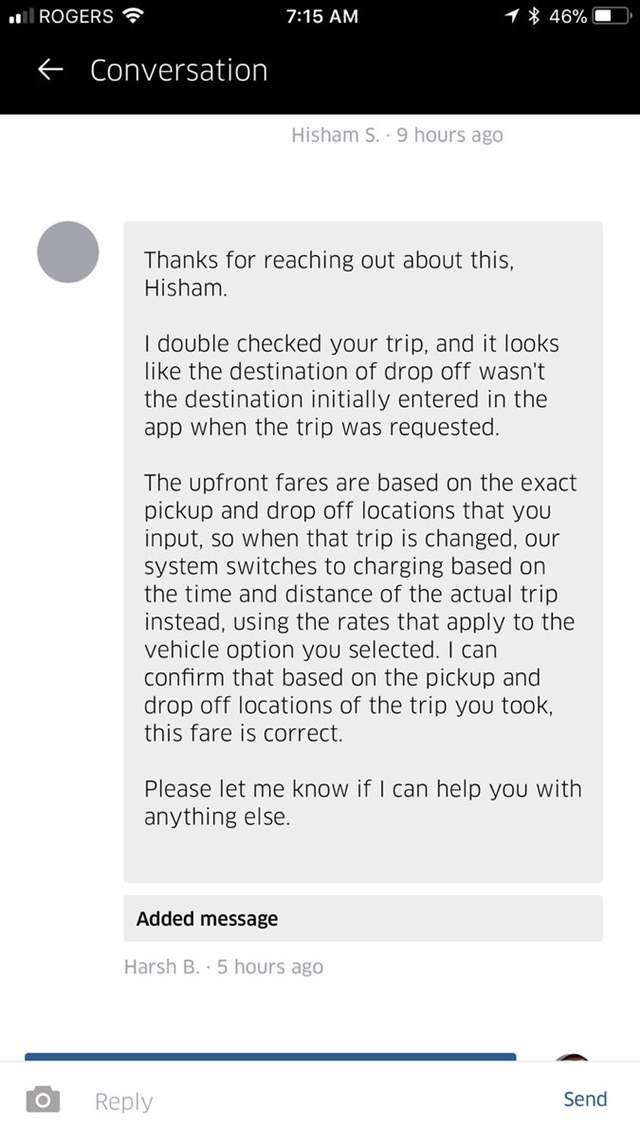The width and height of the screenshot is (640, 1138).
Task: Tap the 7:15 AM clock
Action: tap(320, 16)
